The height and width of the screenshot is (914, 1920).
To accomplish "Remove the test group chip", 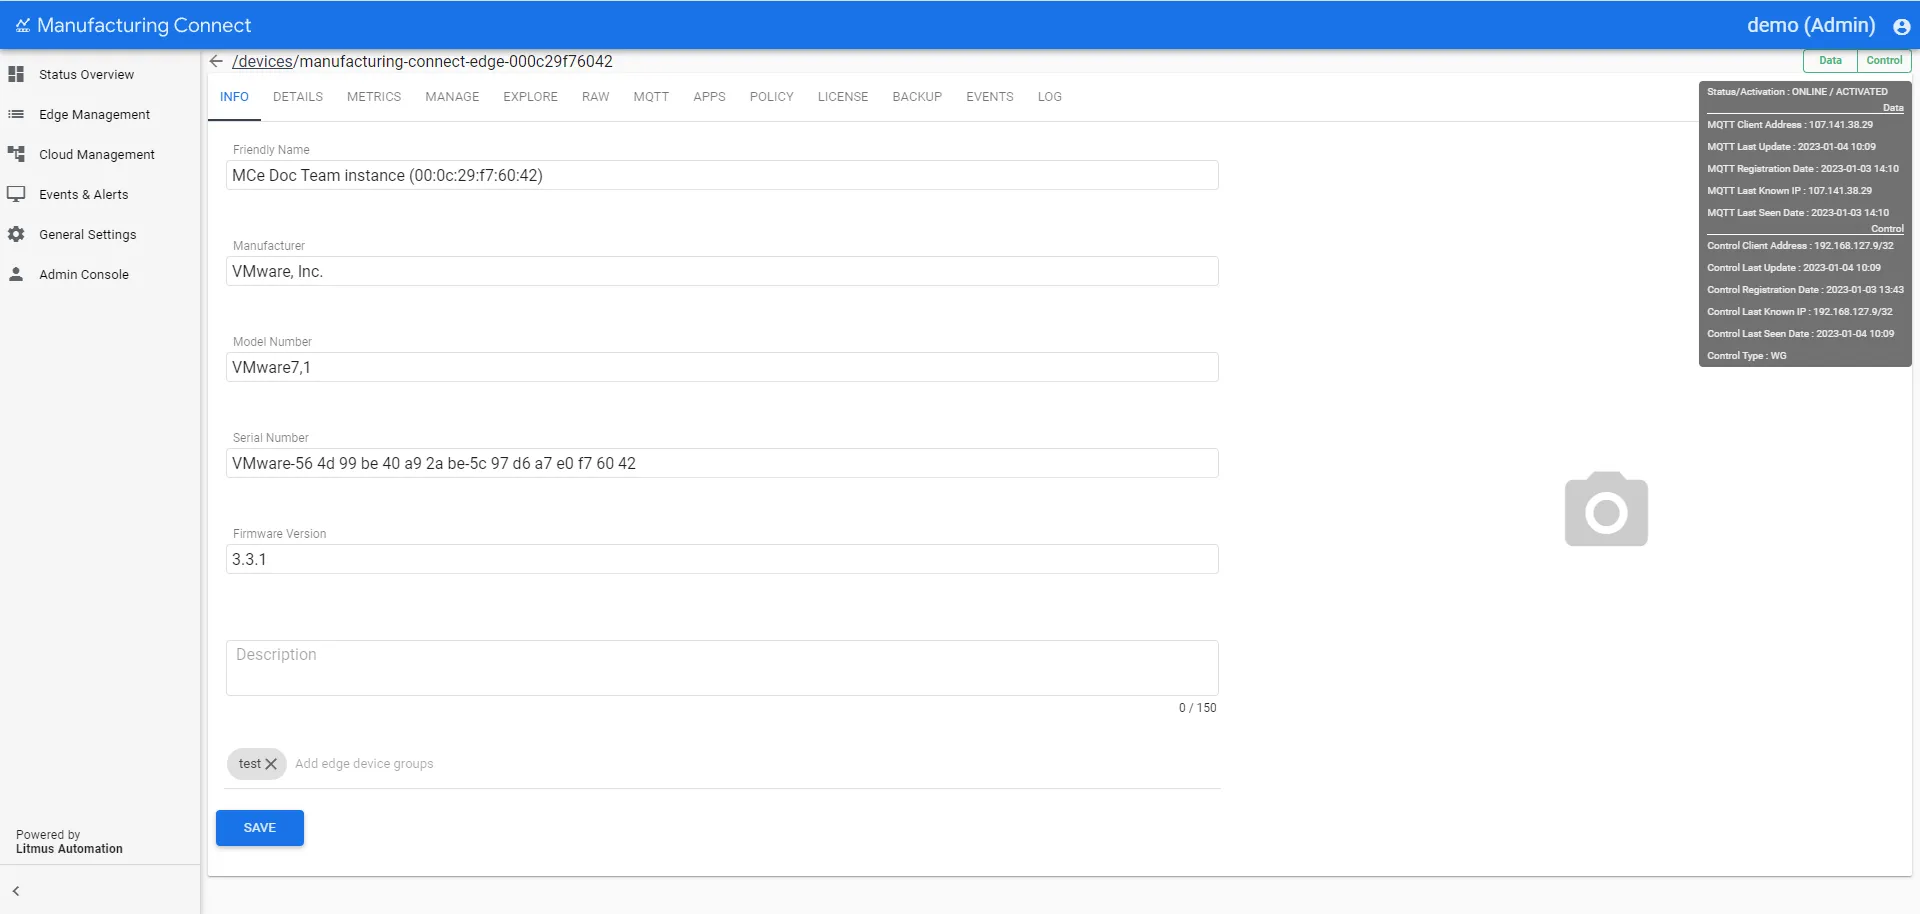I will click(271, 764).
